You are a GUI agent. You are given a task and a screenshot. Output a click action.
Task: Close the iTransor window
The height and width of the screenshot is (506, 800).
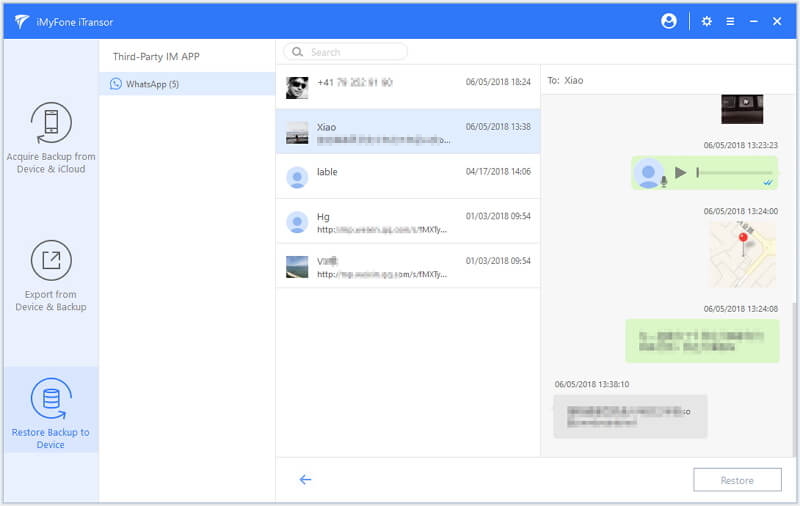pyautogui.click(x=777, y=21)
